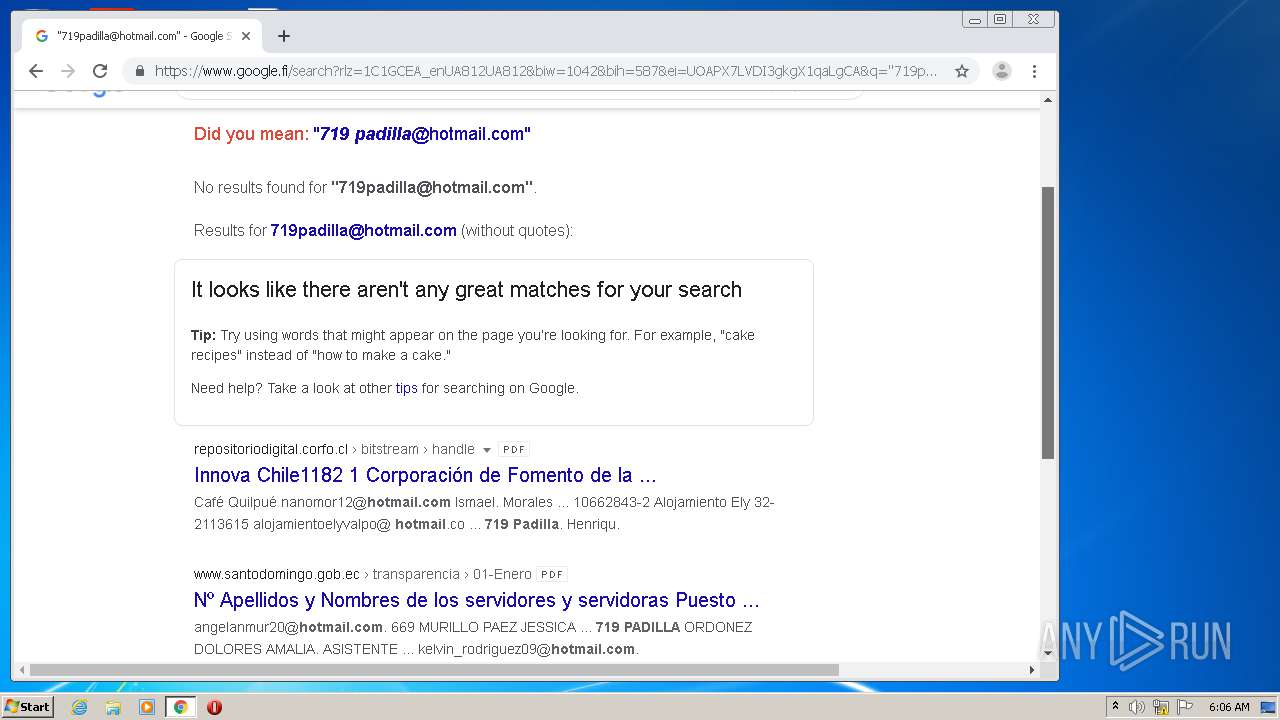
Task: View site security lock information
Action: (x=139, y=71)
